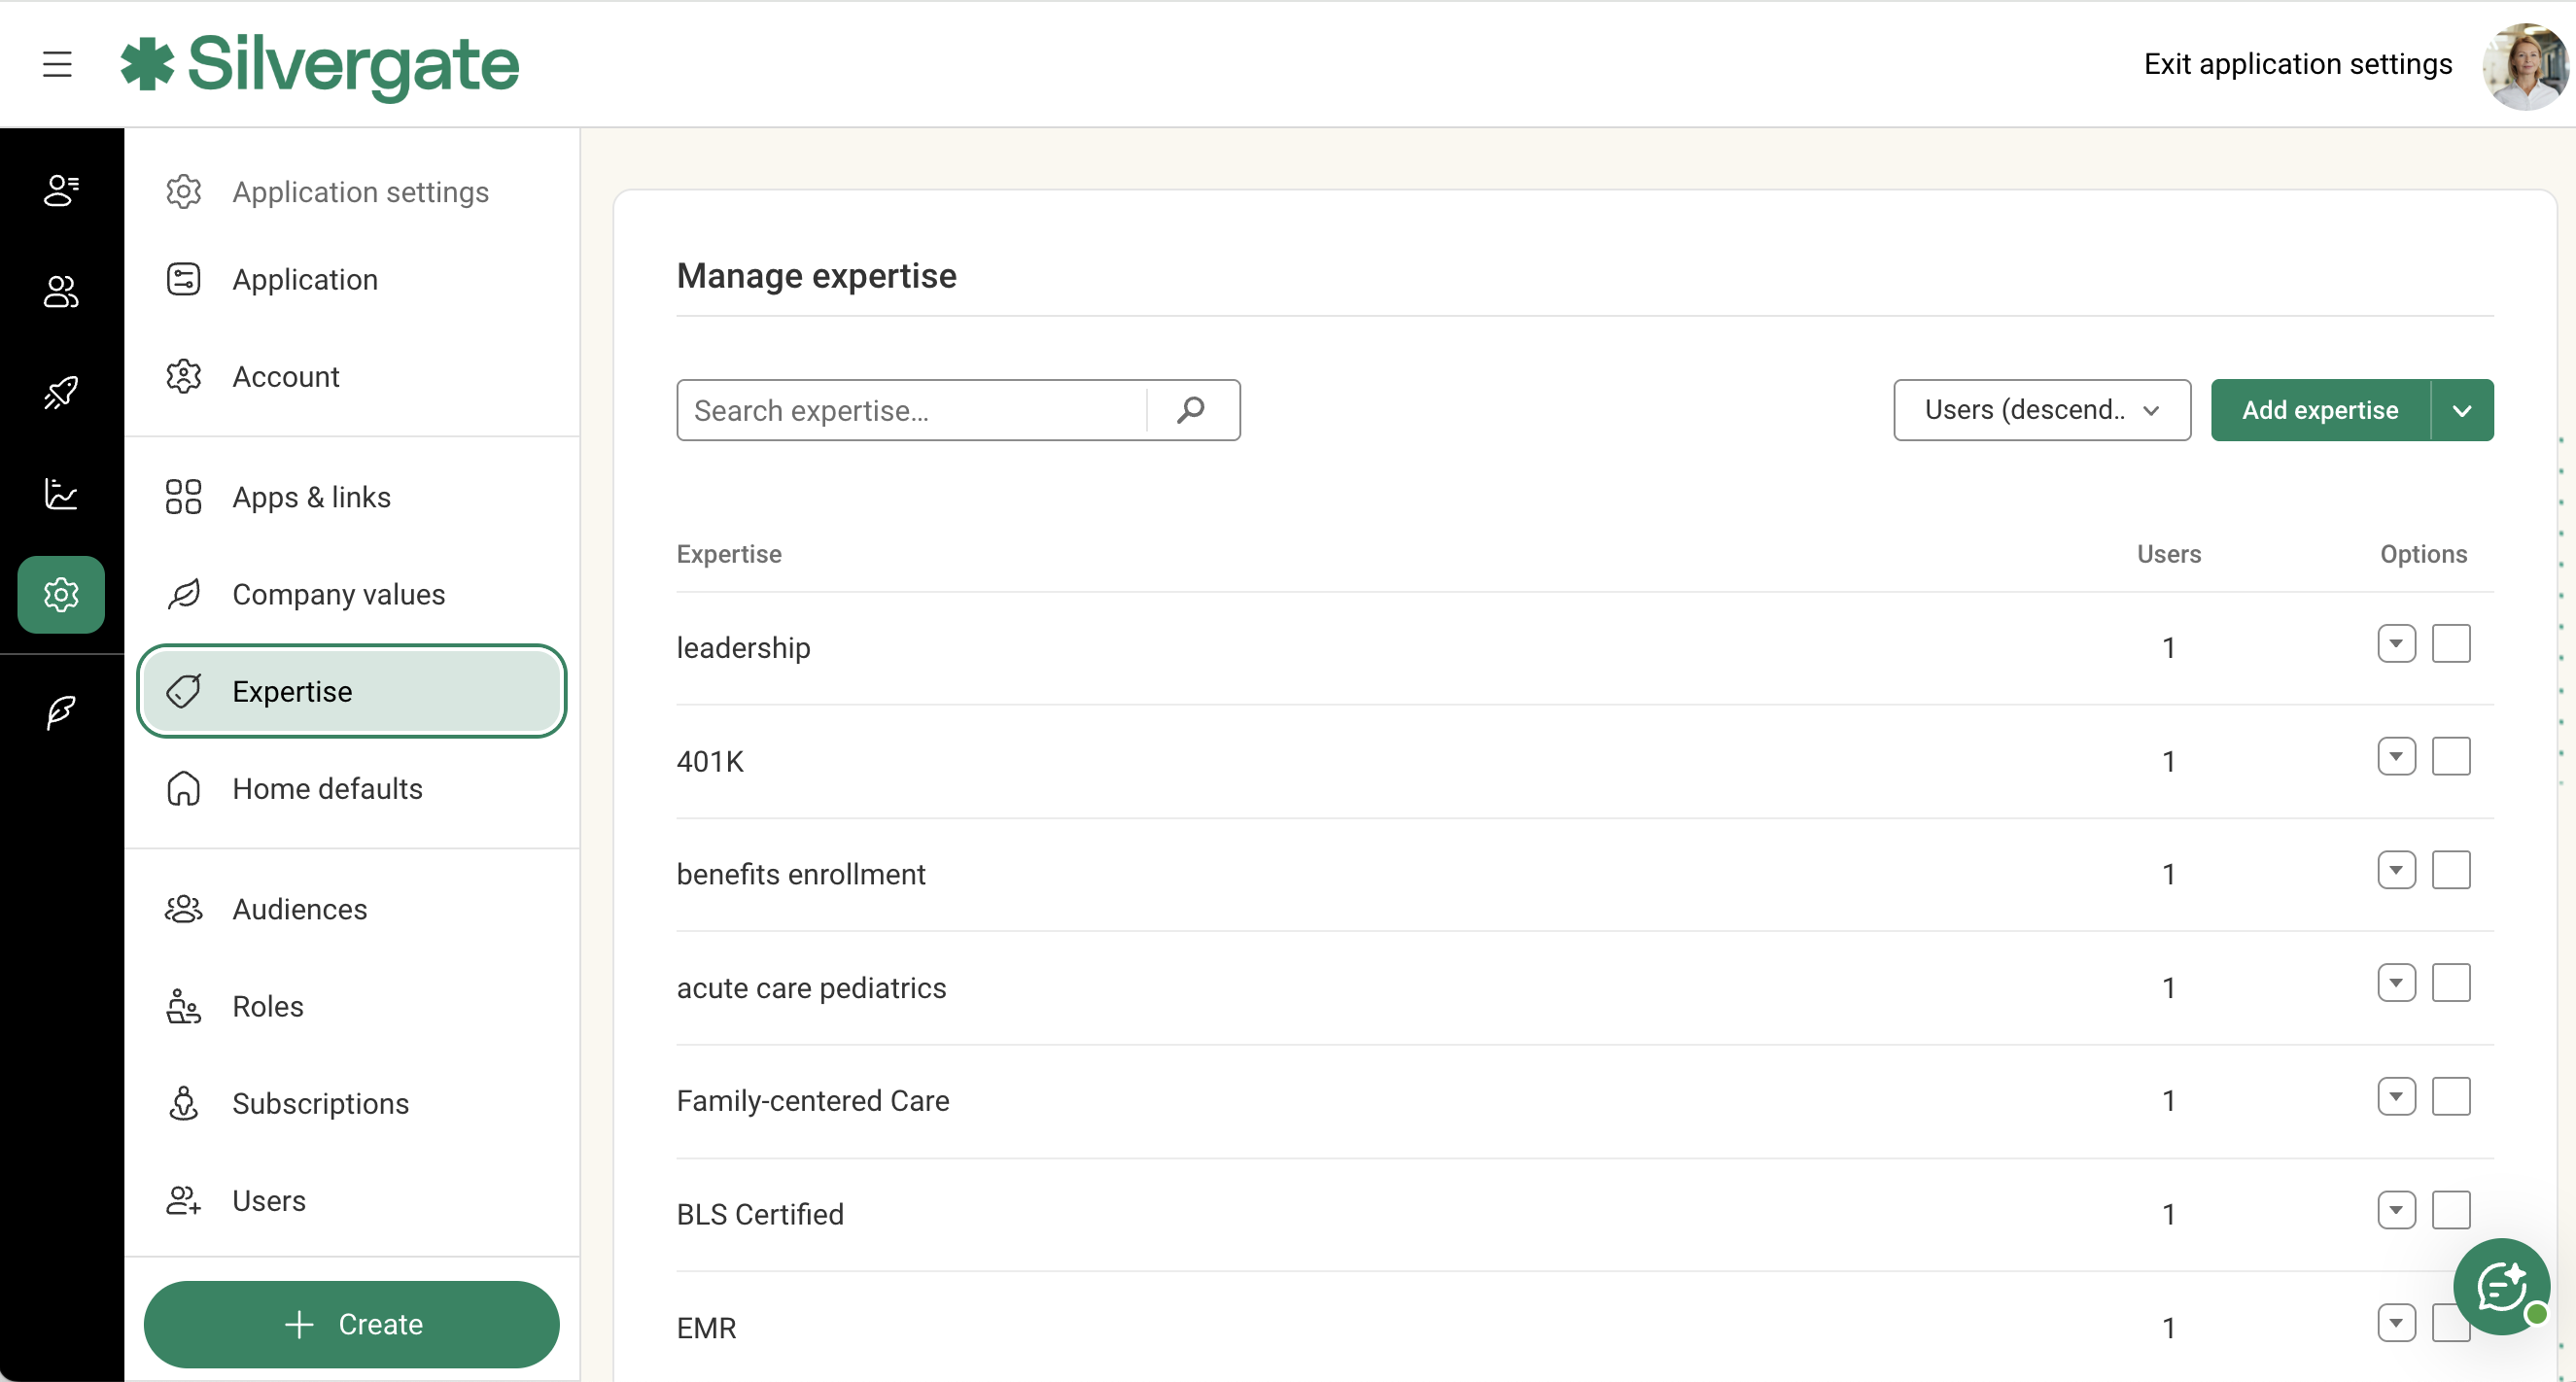Open the analytics chart rail icon
The image size is (2576, 1382).
click(61, 493)
